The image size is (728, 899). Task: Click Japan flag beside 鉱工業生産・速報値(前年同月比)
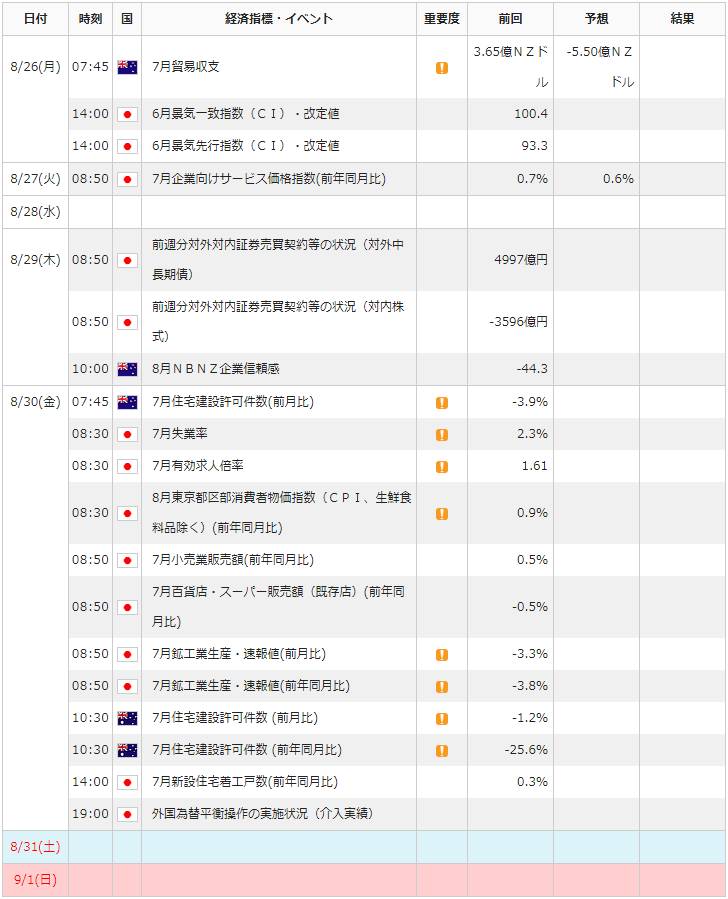(127, 687)
